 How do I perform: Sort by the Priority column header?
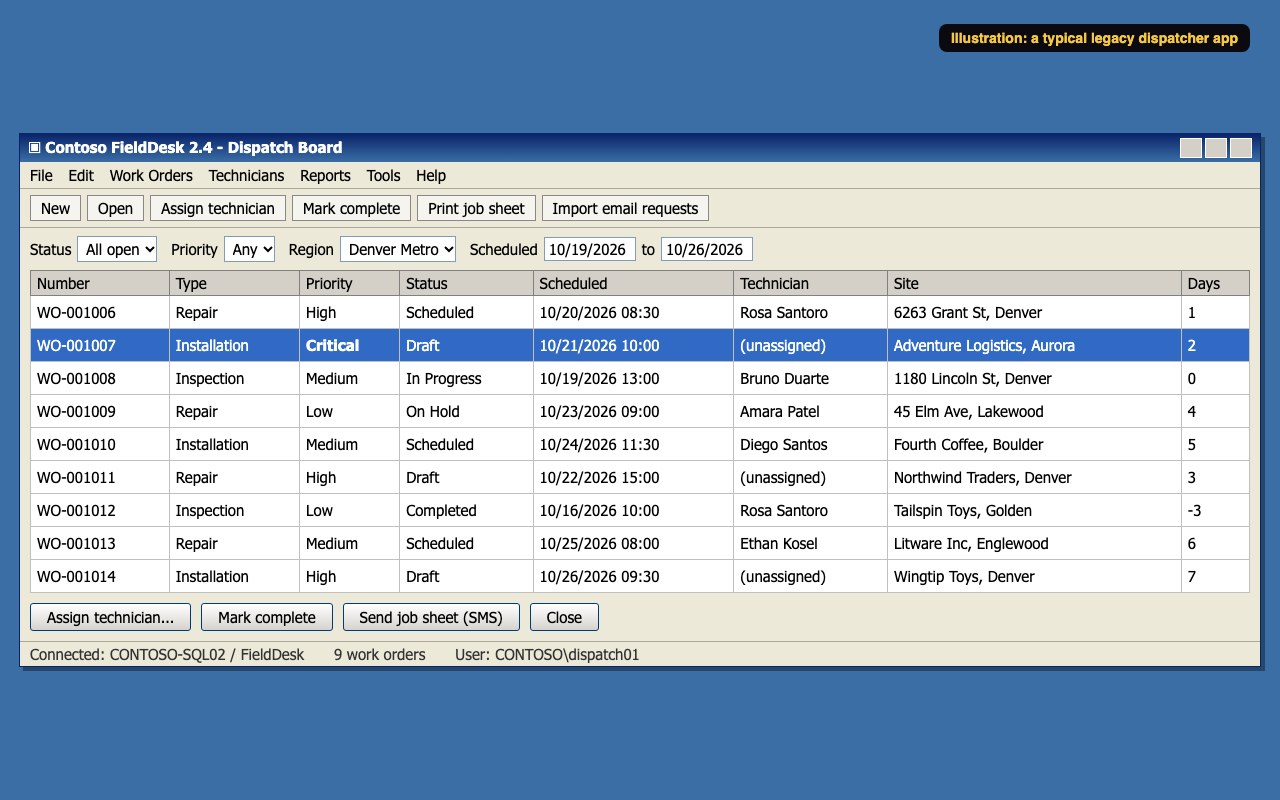(349, 283)
